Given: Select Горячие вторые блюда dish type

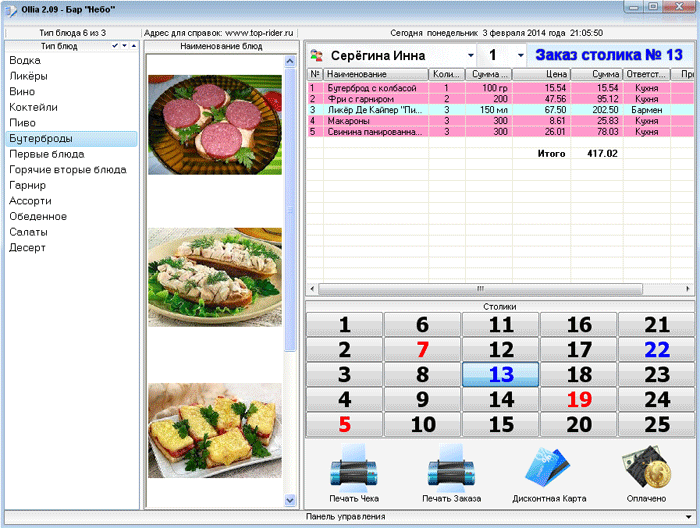Looking at the screenshot, I should [x=71, y=170].
